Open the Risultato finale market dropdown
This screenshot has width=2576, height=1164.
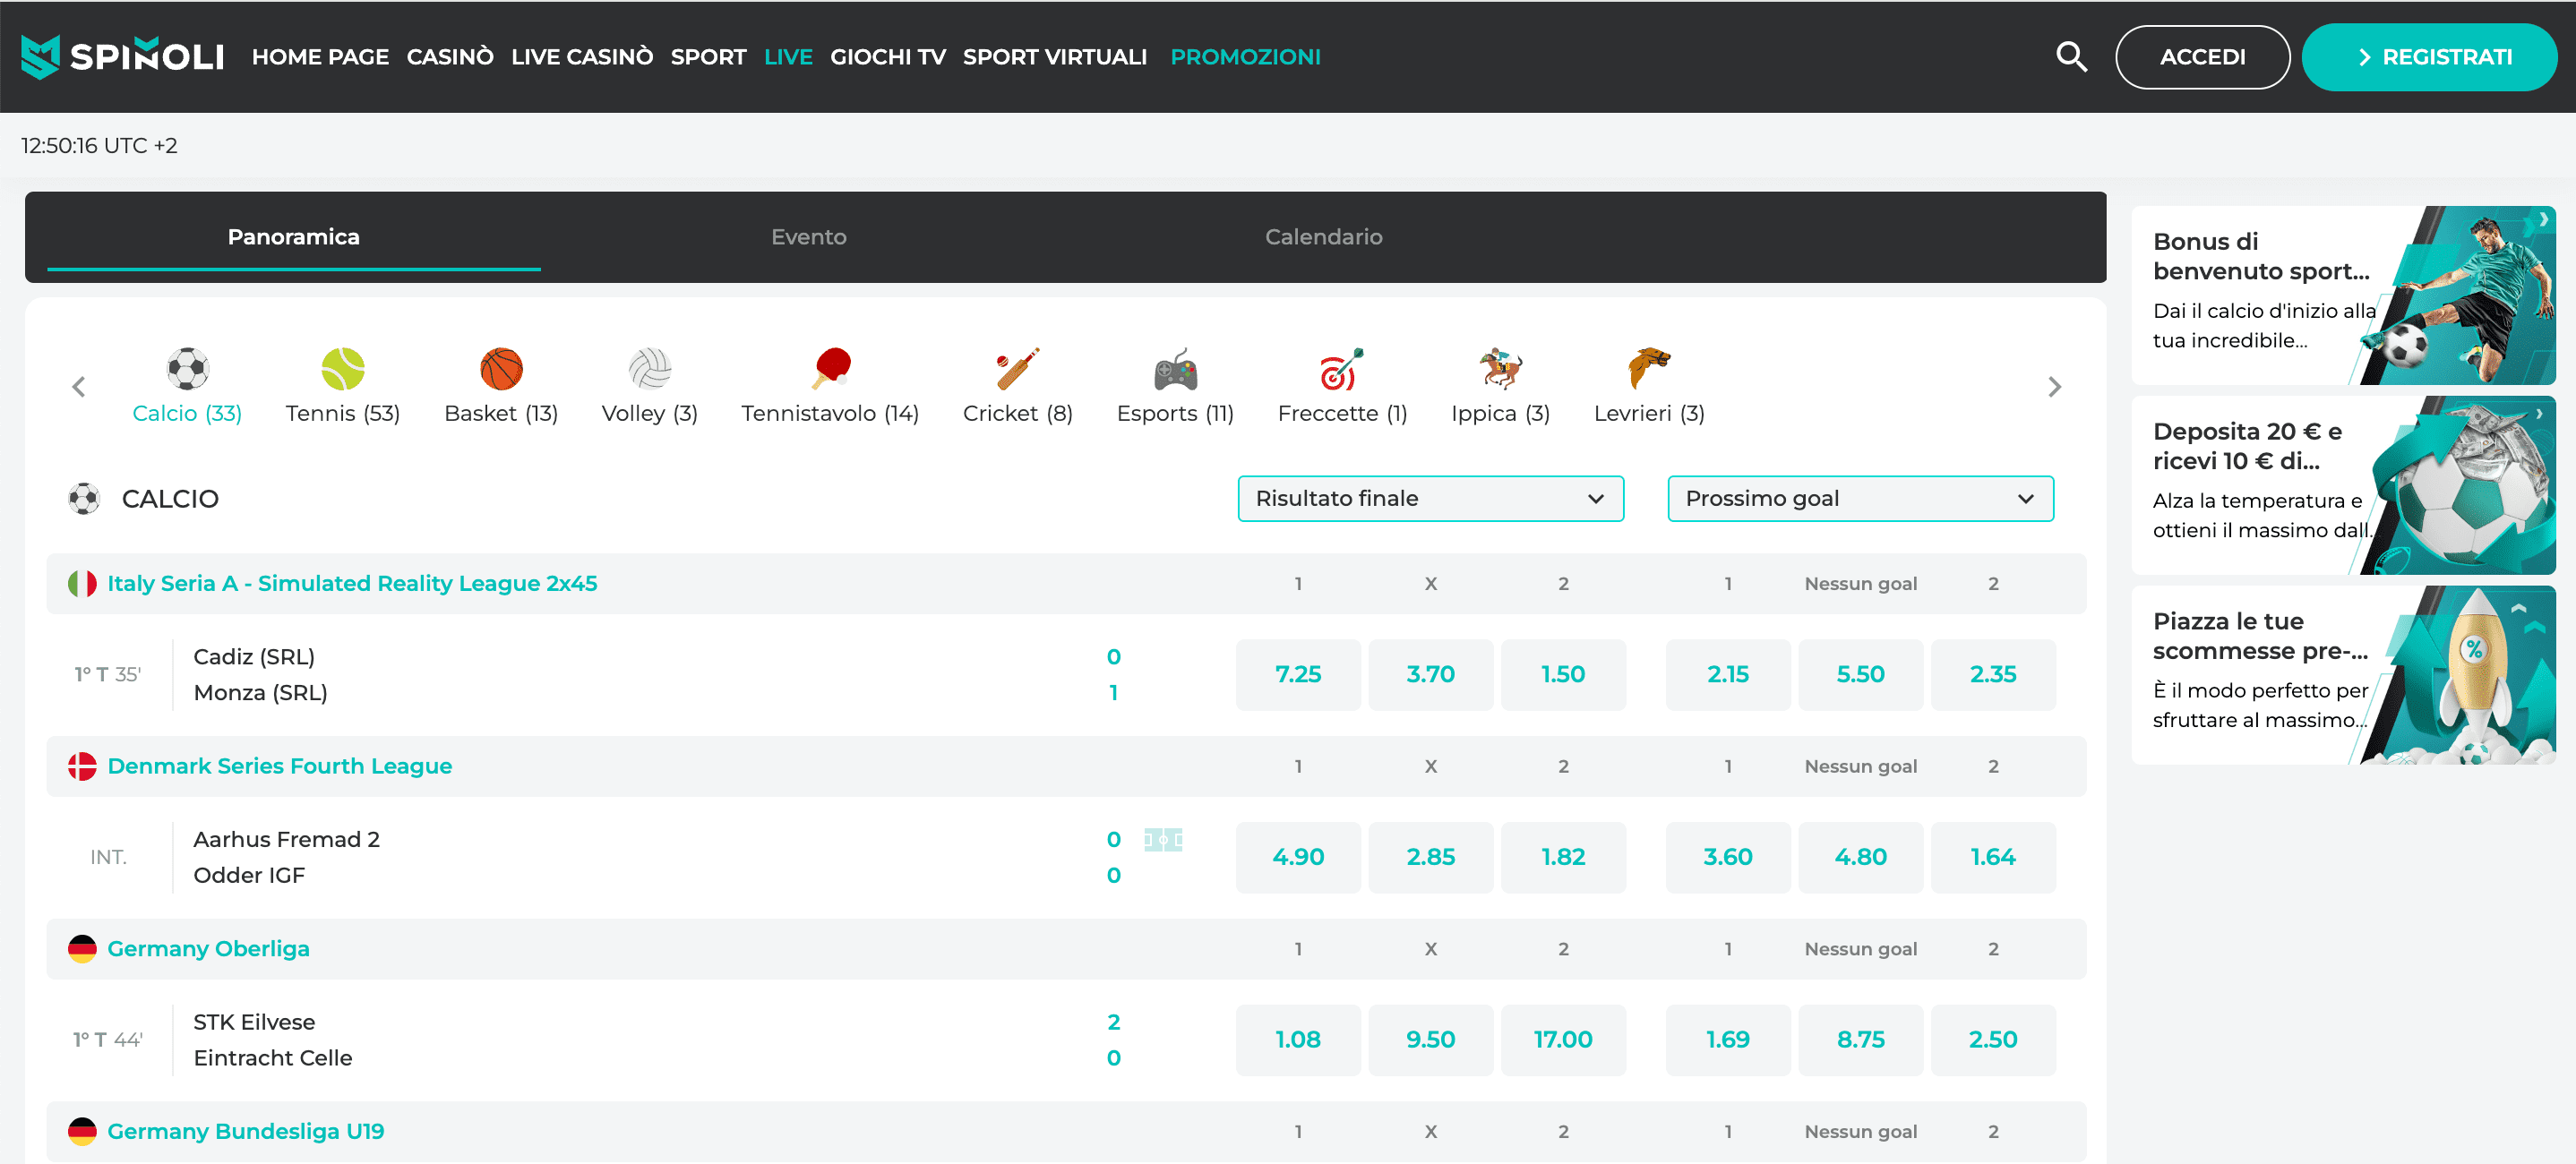(x=1430, y=498)
